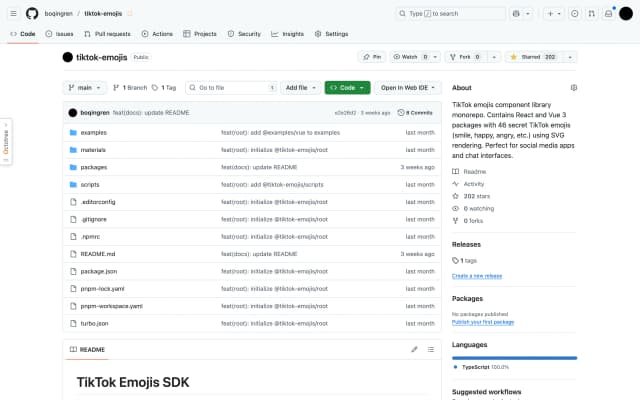Open the issues icon in top header

pyautogui.click(x=575, y=13)
